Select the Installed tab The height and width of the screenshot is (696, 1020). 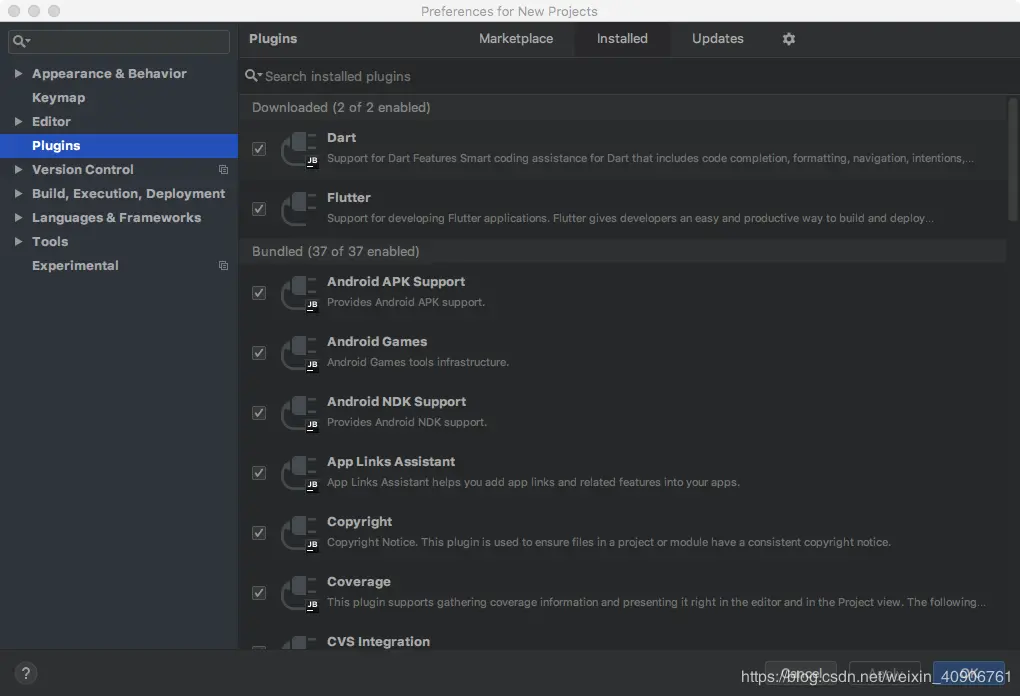622,39
